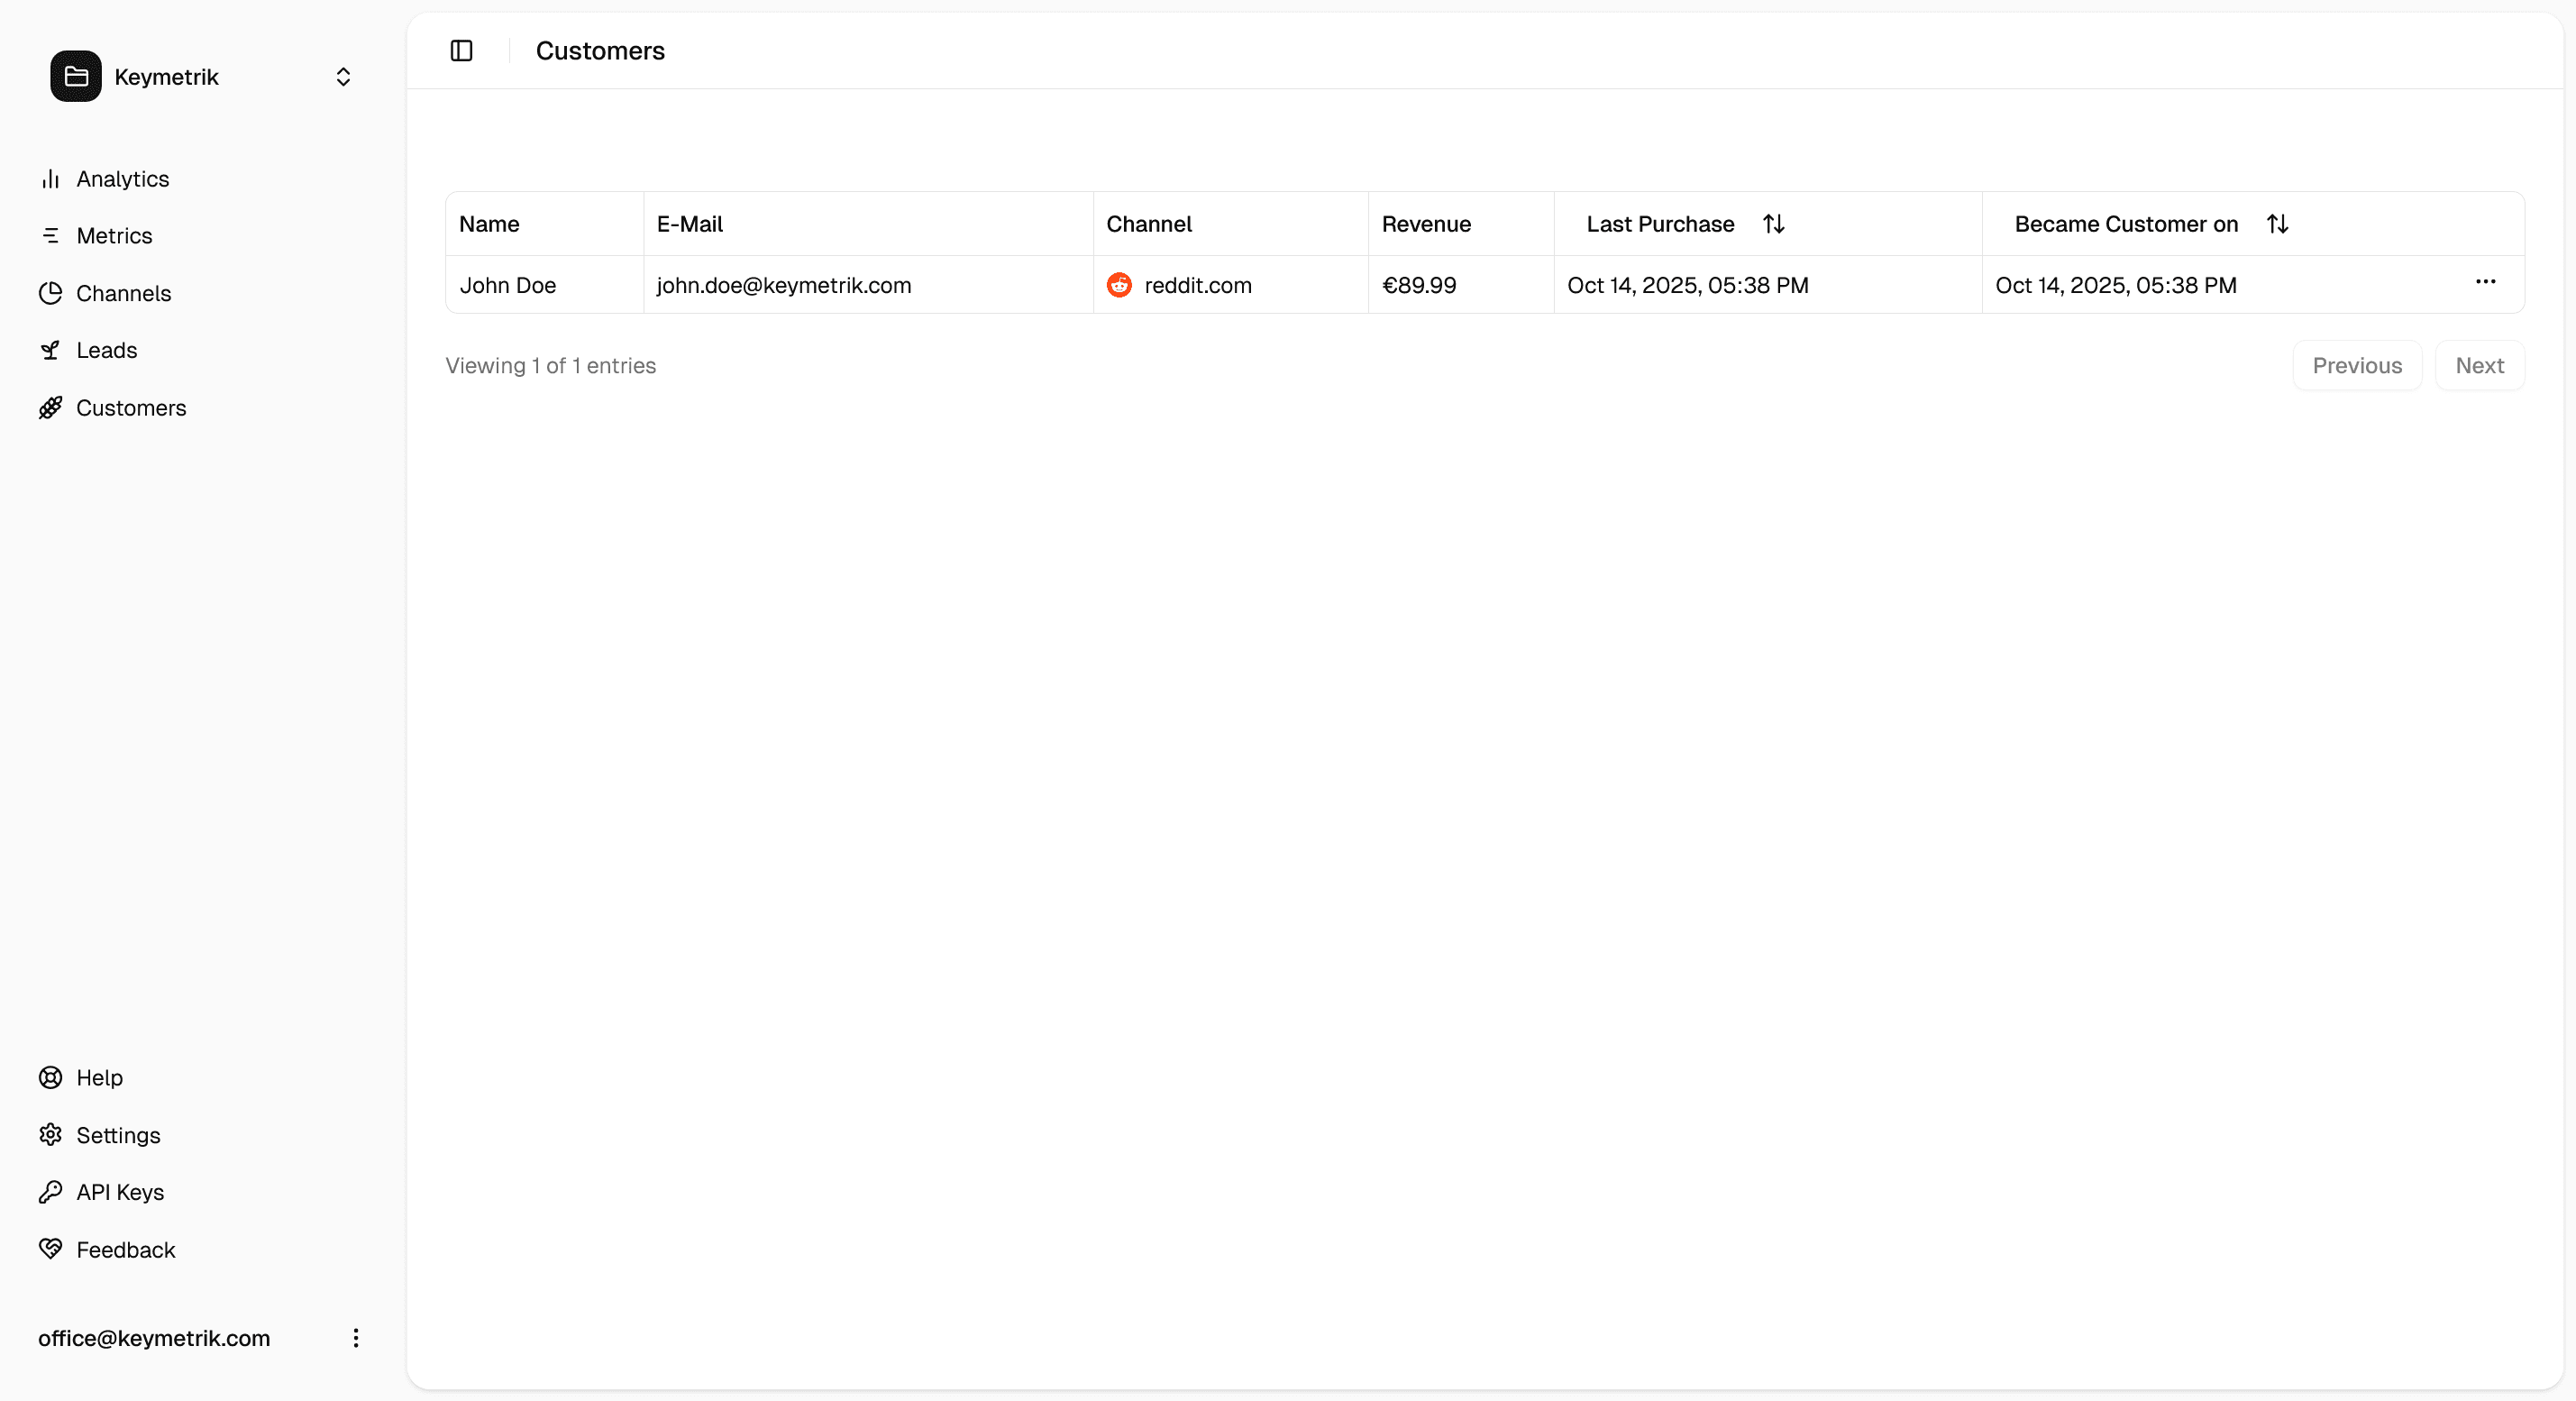2576x1401 pixels.
Task: Click the Next pagination button
Action: click(x=2479, y=366)
